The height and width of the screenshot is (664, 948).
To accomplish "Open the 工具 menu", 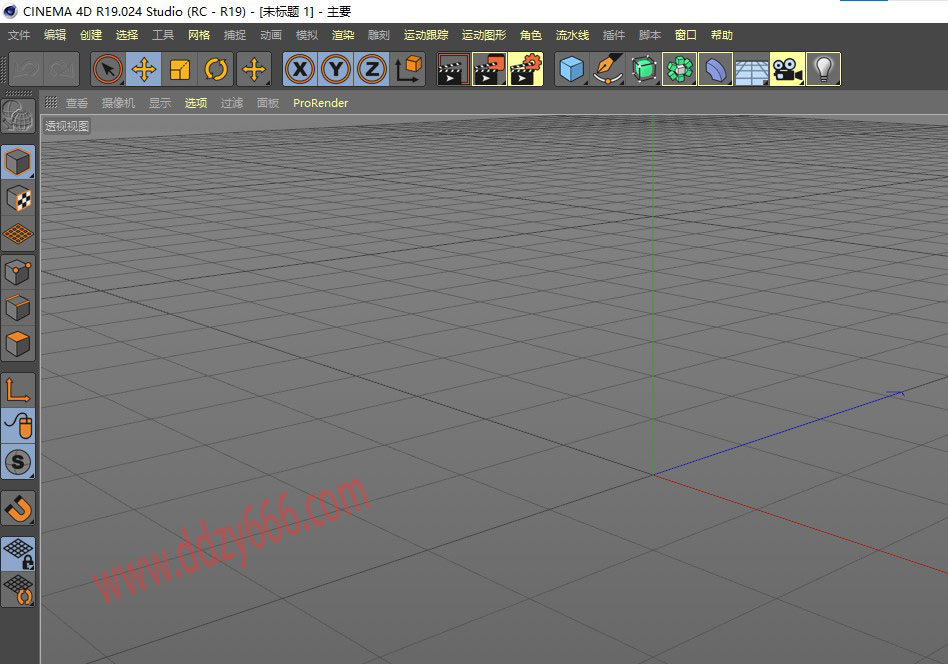I will 163,35.
